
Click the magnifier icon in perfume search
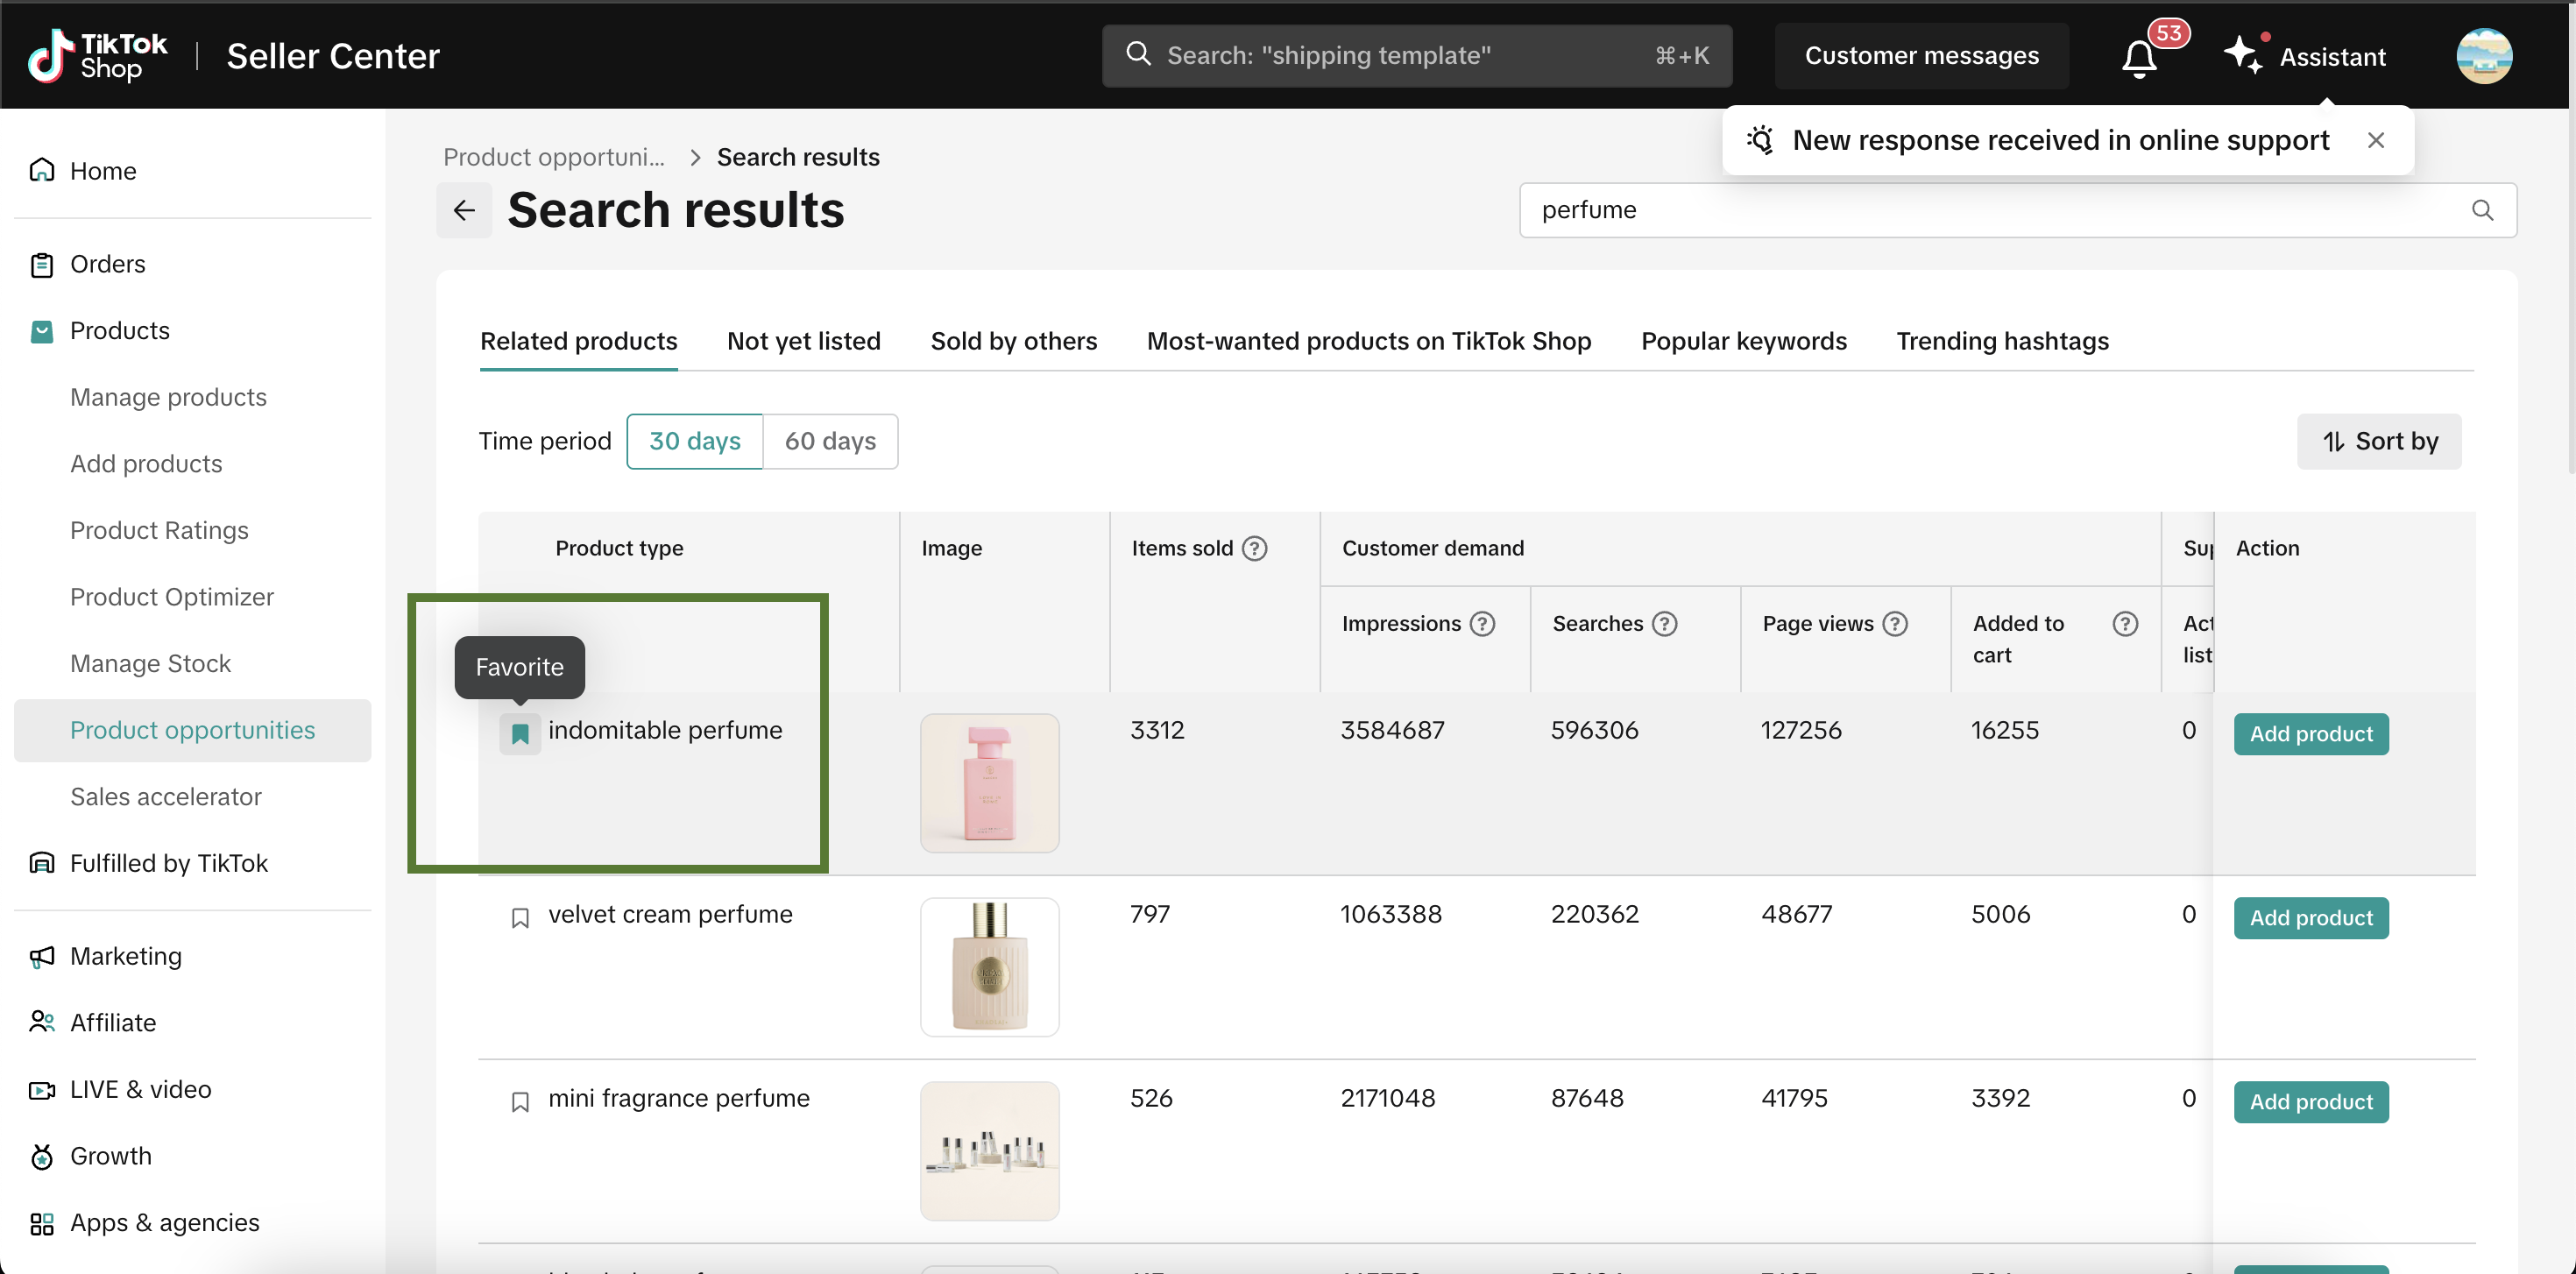[x=2482, y=210]
